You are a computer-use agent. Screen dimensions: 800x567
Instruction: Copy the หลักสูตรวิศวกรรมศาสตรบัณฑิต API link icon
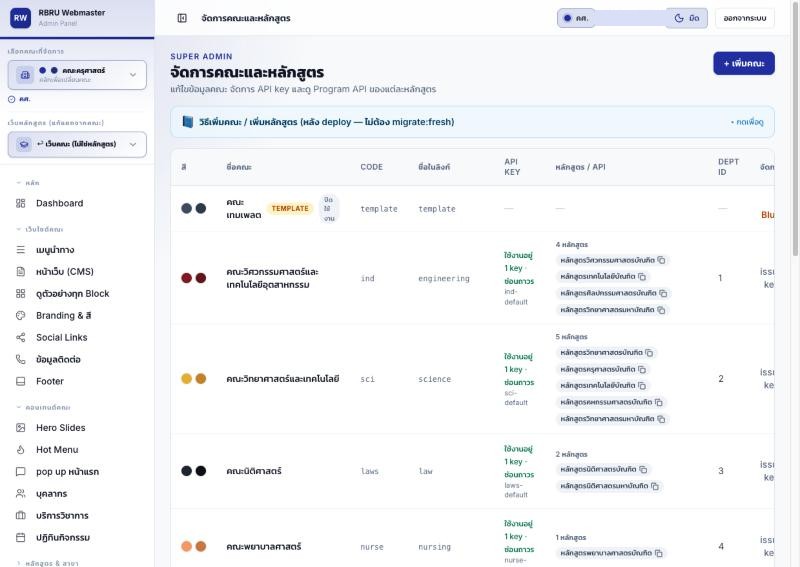[x=661, y=260]
